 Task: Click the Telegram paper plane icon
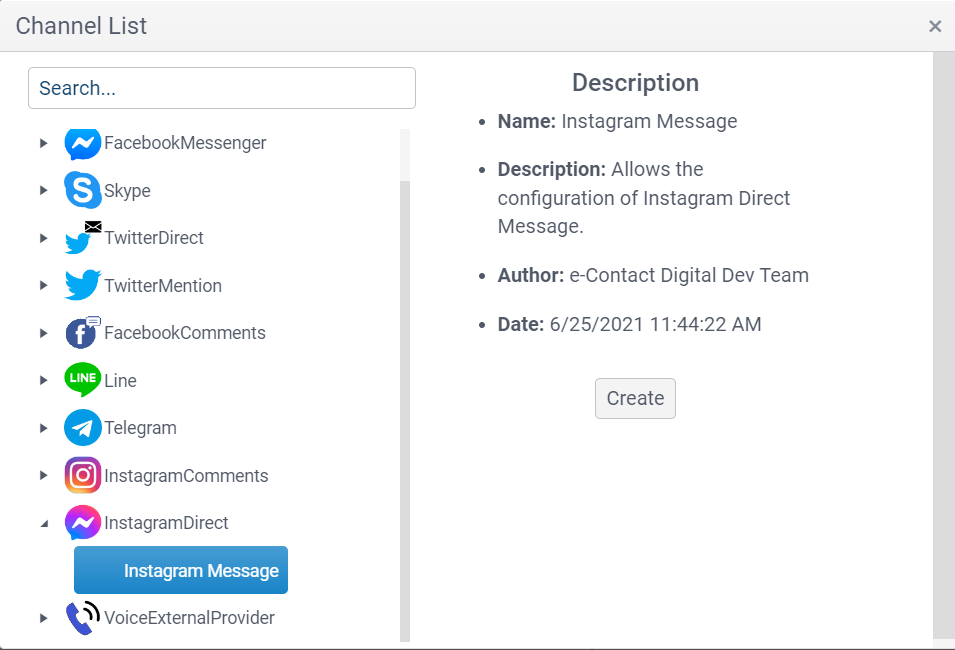coord(83,428)
